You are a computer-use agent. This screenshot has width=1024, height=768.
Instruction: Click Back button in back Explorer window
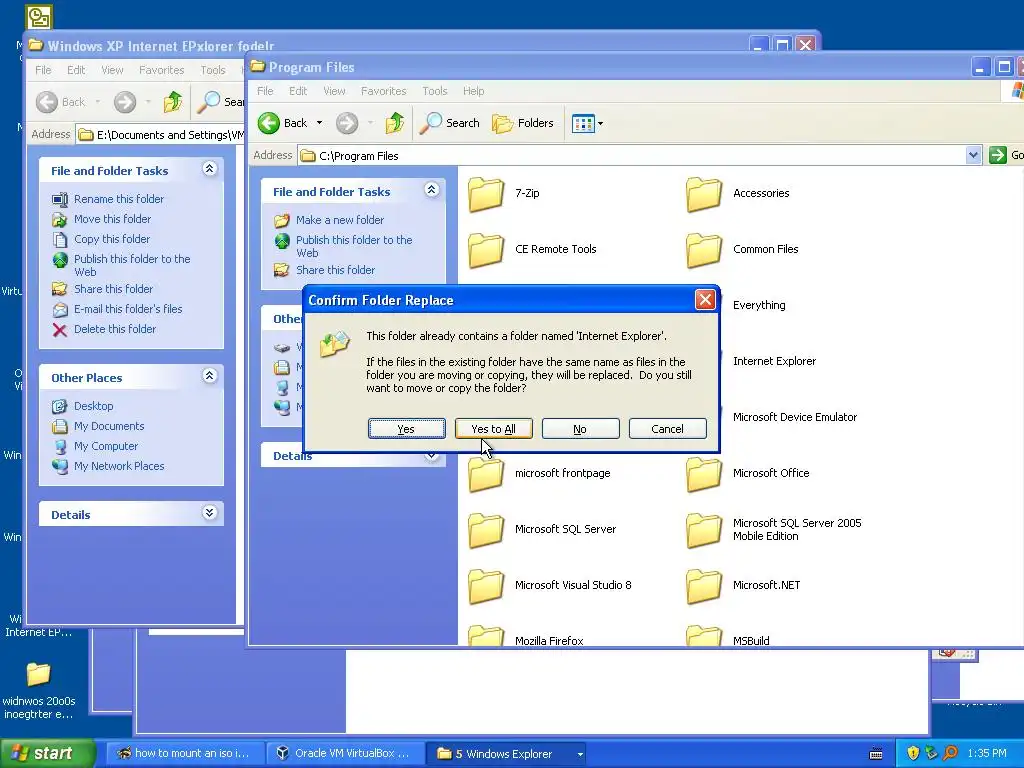[61, 102]
